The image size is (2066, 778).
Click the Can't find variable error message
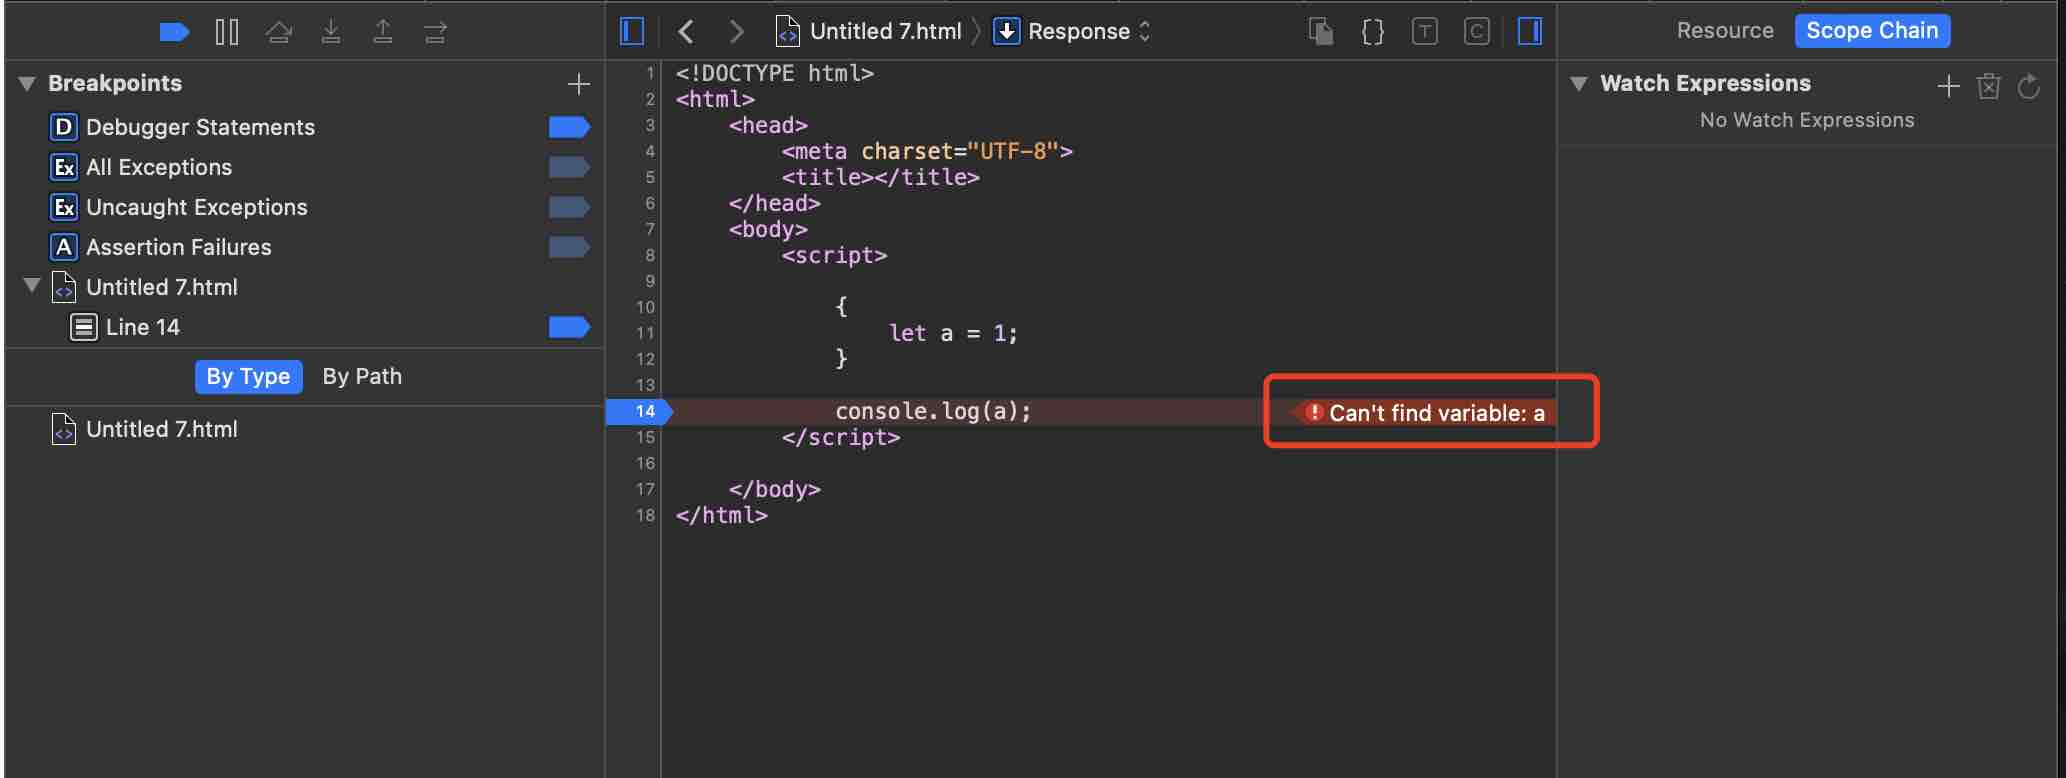tap(1437, 413)
